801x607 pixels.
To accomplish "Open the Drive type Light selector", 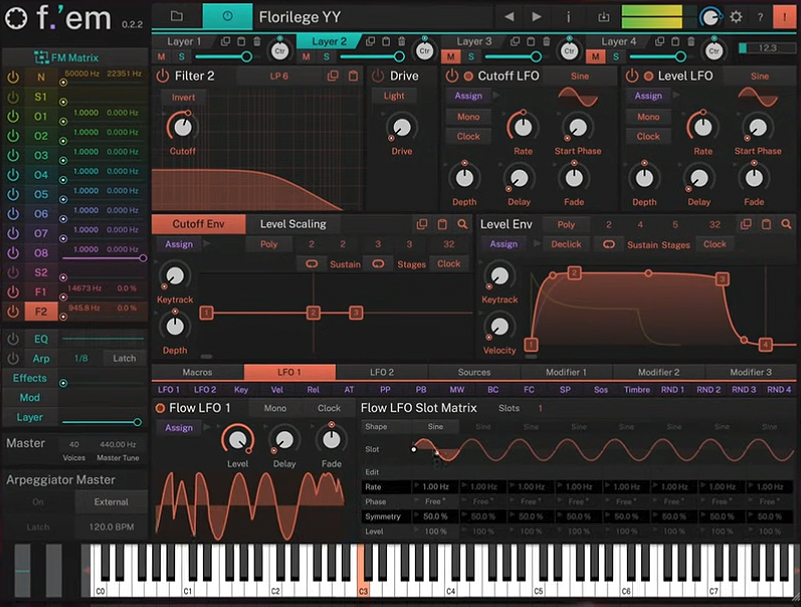I will 394,96.
